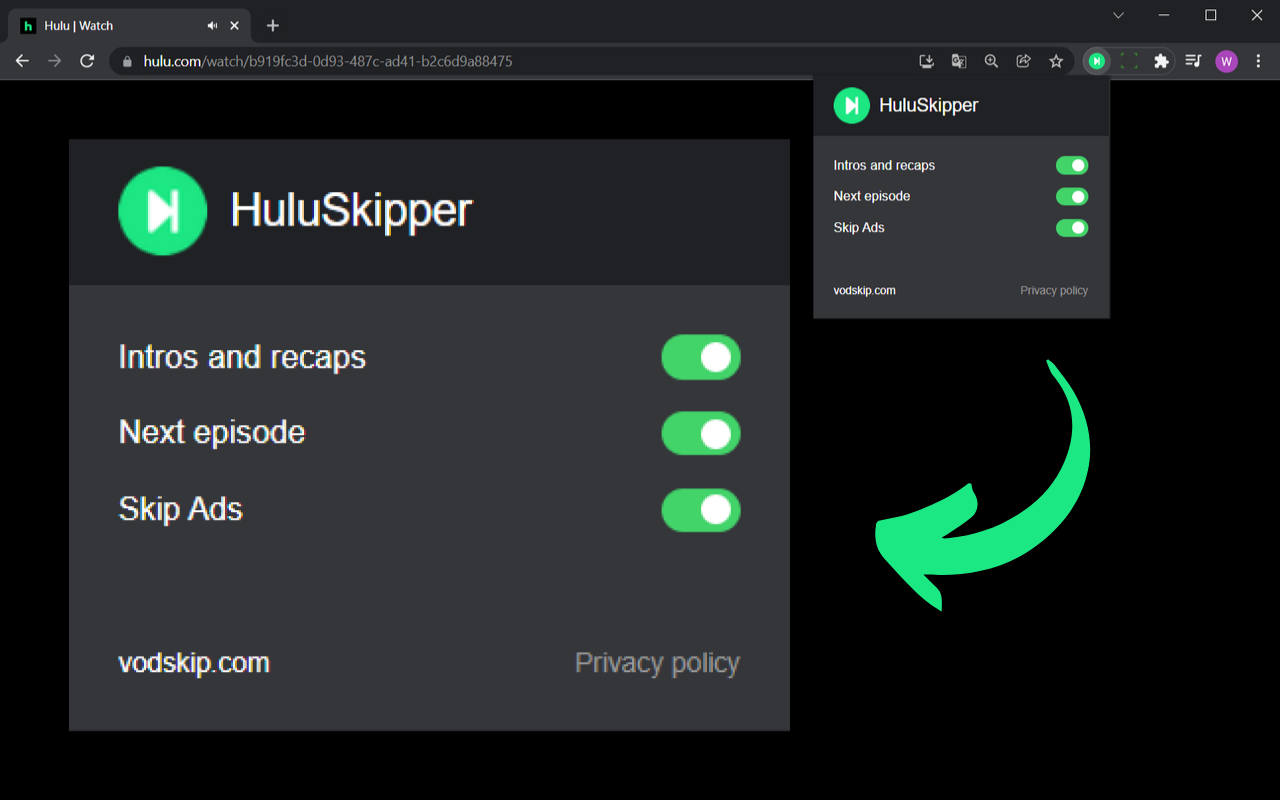The width and height of the screenshot is (1280, 800).
Task: Minimize the Chrome window
Action: tap(1165, 15)
